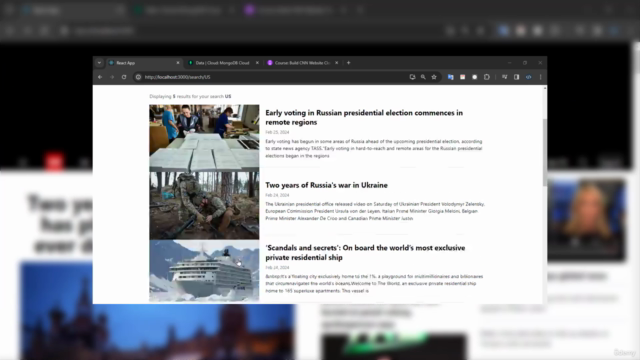Go forward with the forward arrow
The height and width of the screenshot is (360, 640).
pos(112,77)
